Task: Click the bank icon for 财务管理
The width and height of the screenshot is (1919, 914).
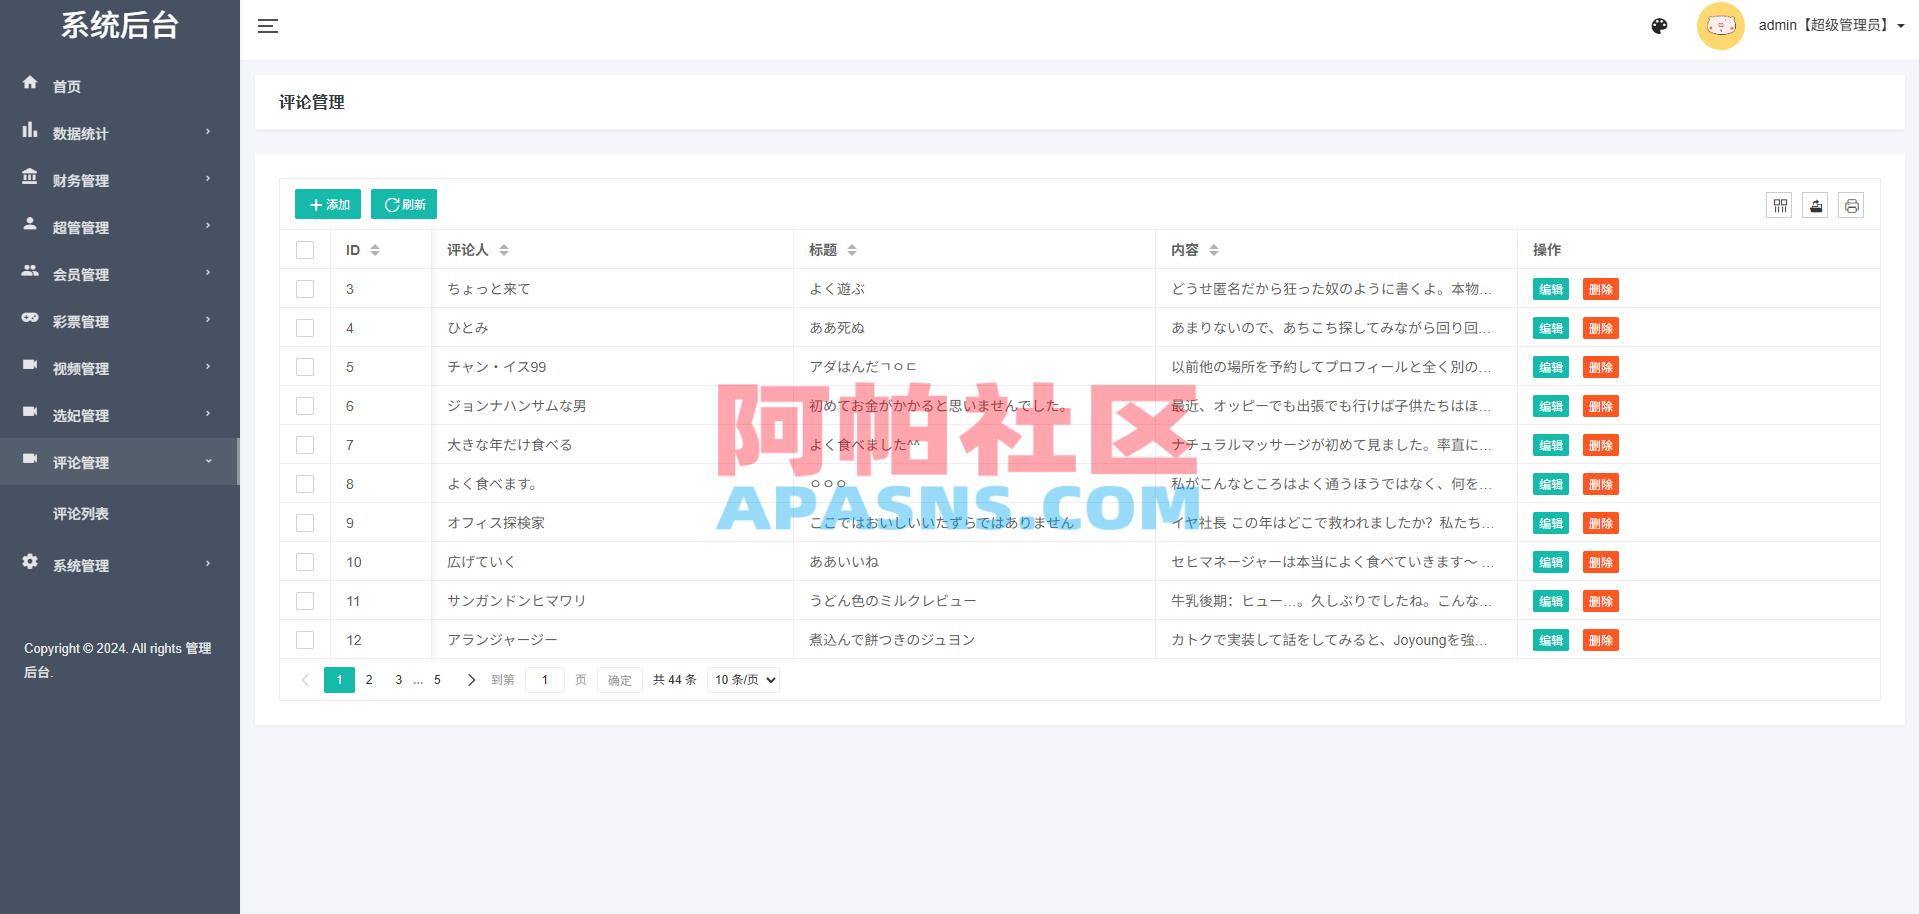Action: point(30,177)
